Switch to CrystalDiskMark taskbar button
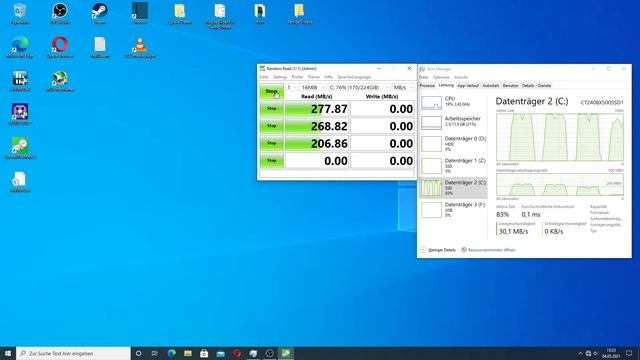Screen dimensions: 640x360 (286, 353)
